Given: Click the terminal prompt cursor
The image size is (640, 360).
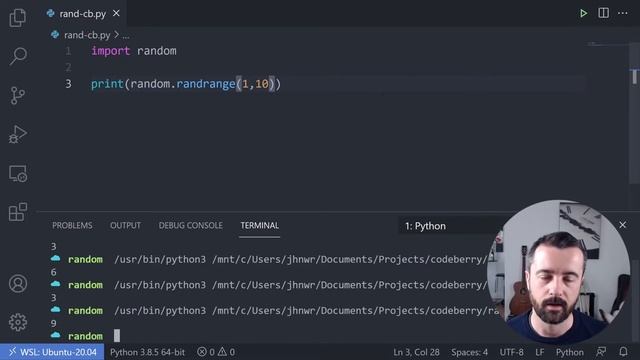Looking at the screenshot, I should coord(117,336).
